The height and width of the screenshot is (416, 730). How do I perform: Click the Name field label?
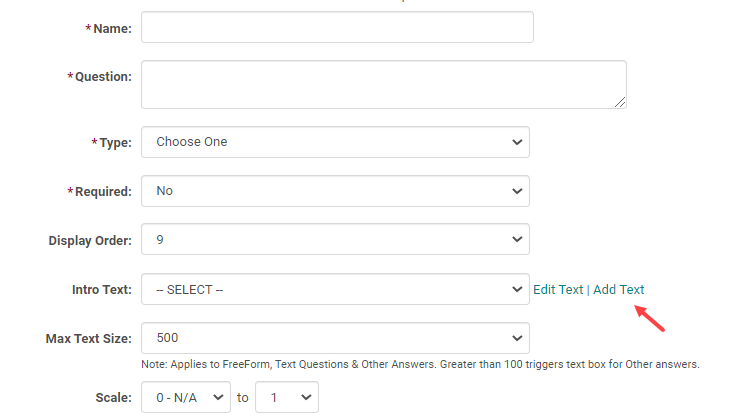(112, 29)
